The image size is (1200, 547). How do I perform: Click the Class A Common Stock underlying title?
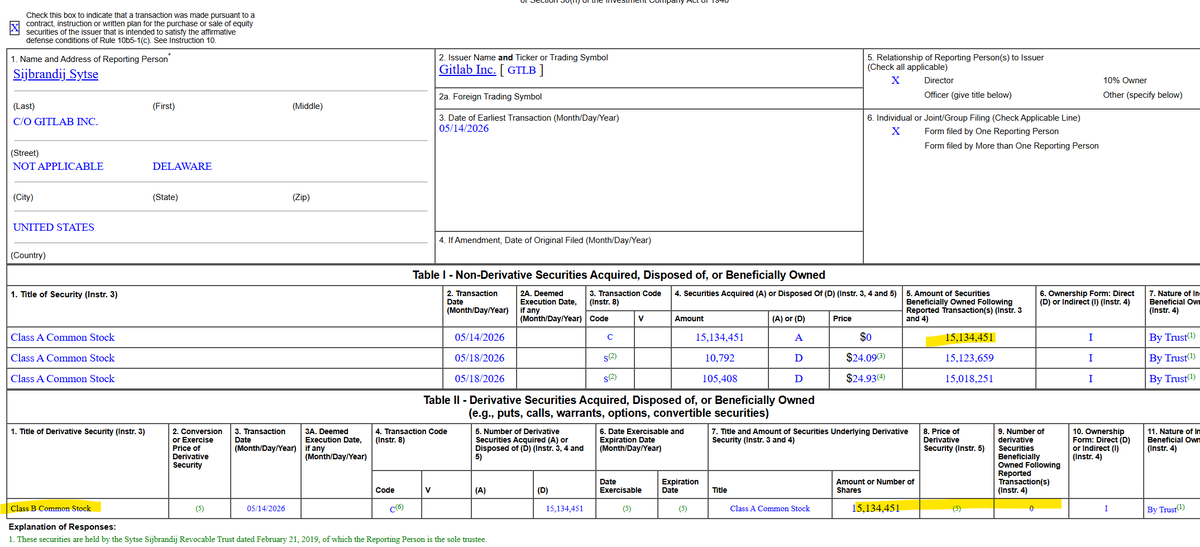pos(770,509)
